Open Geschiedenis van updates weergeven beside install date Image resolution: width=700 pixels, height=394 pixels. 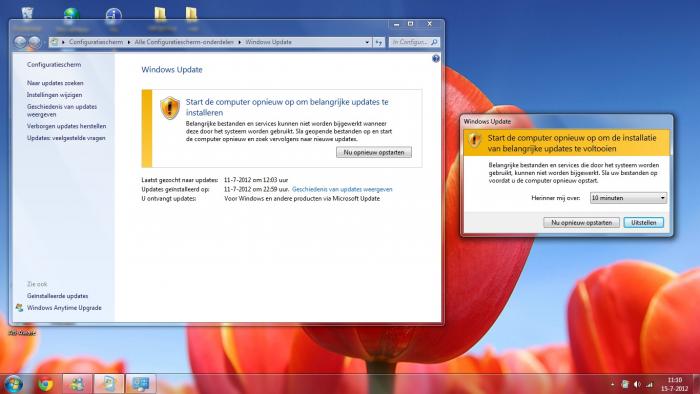point(342,190)
